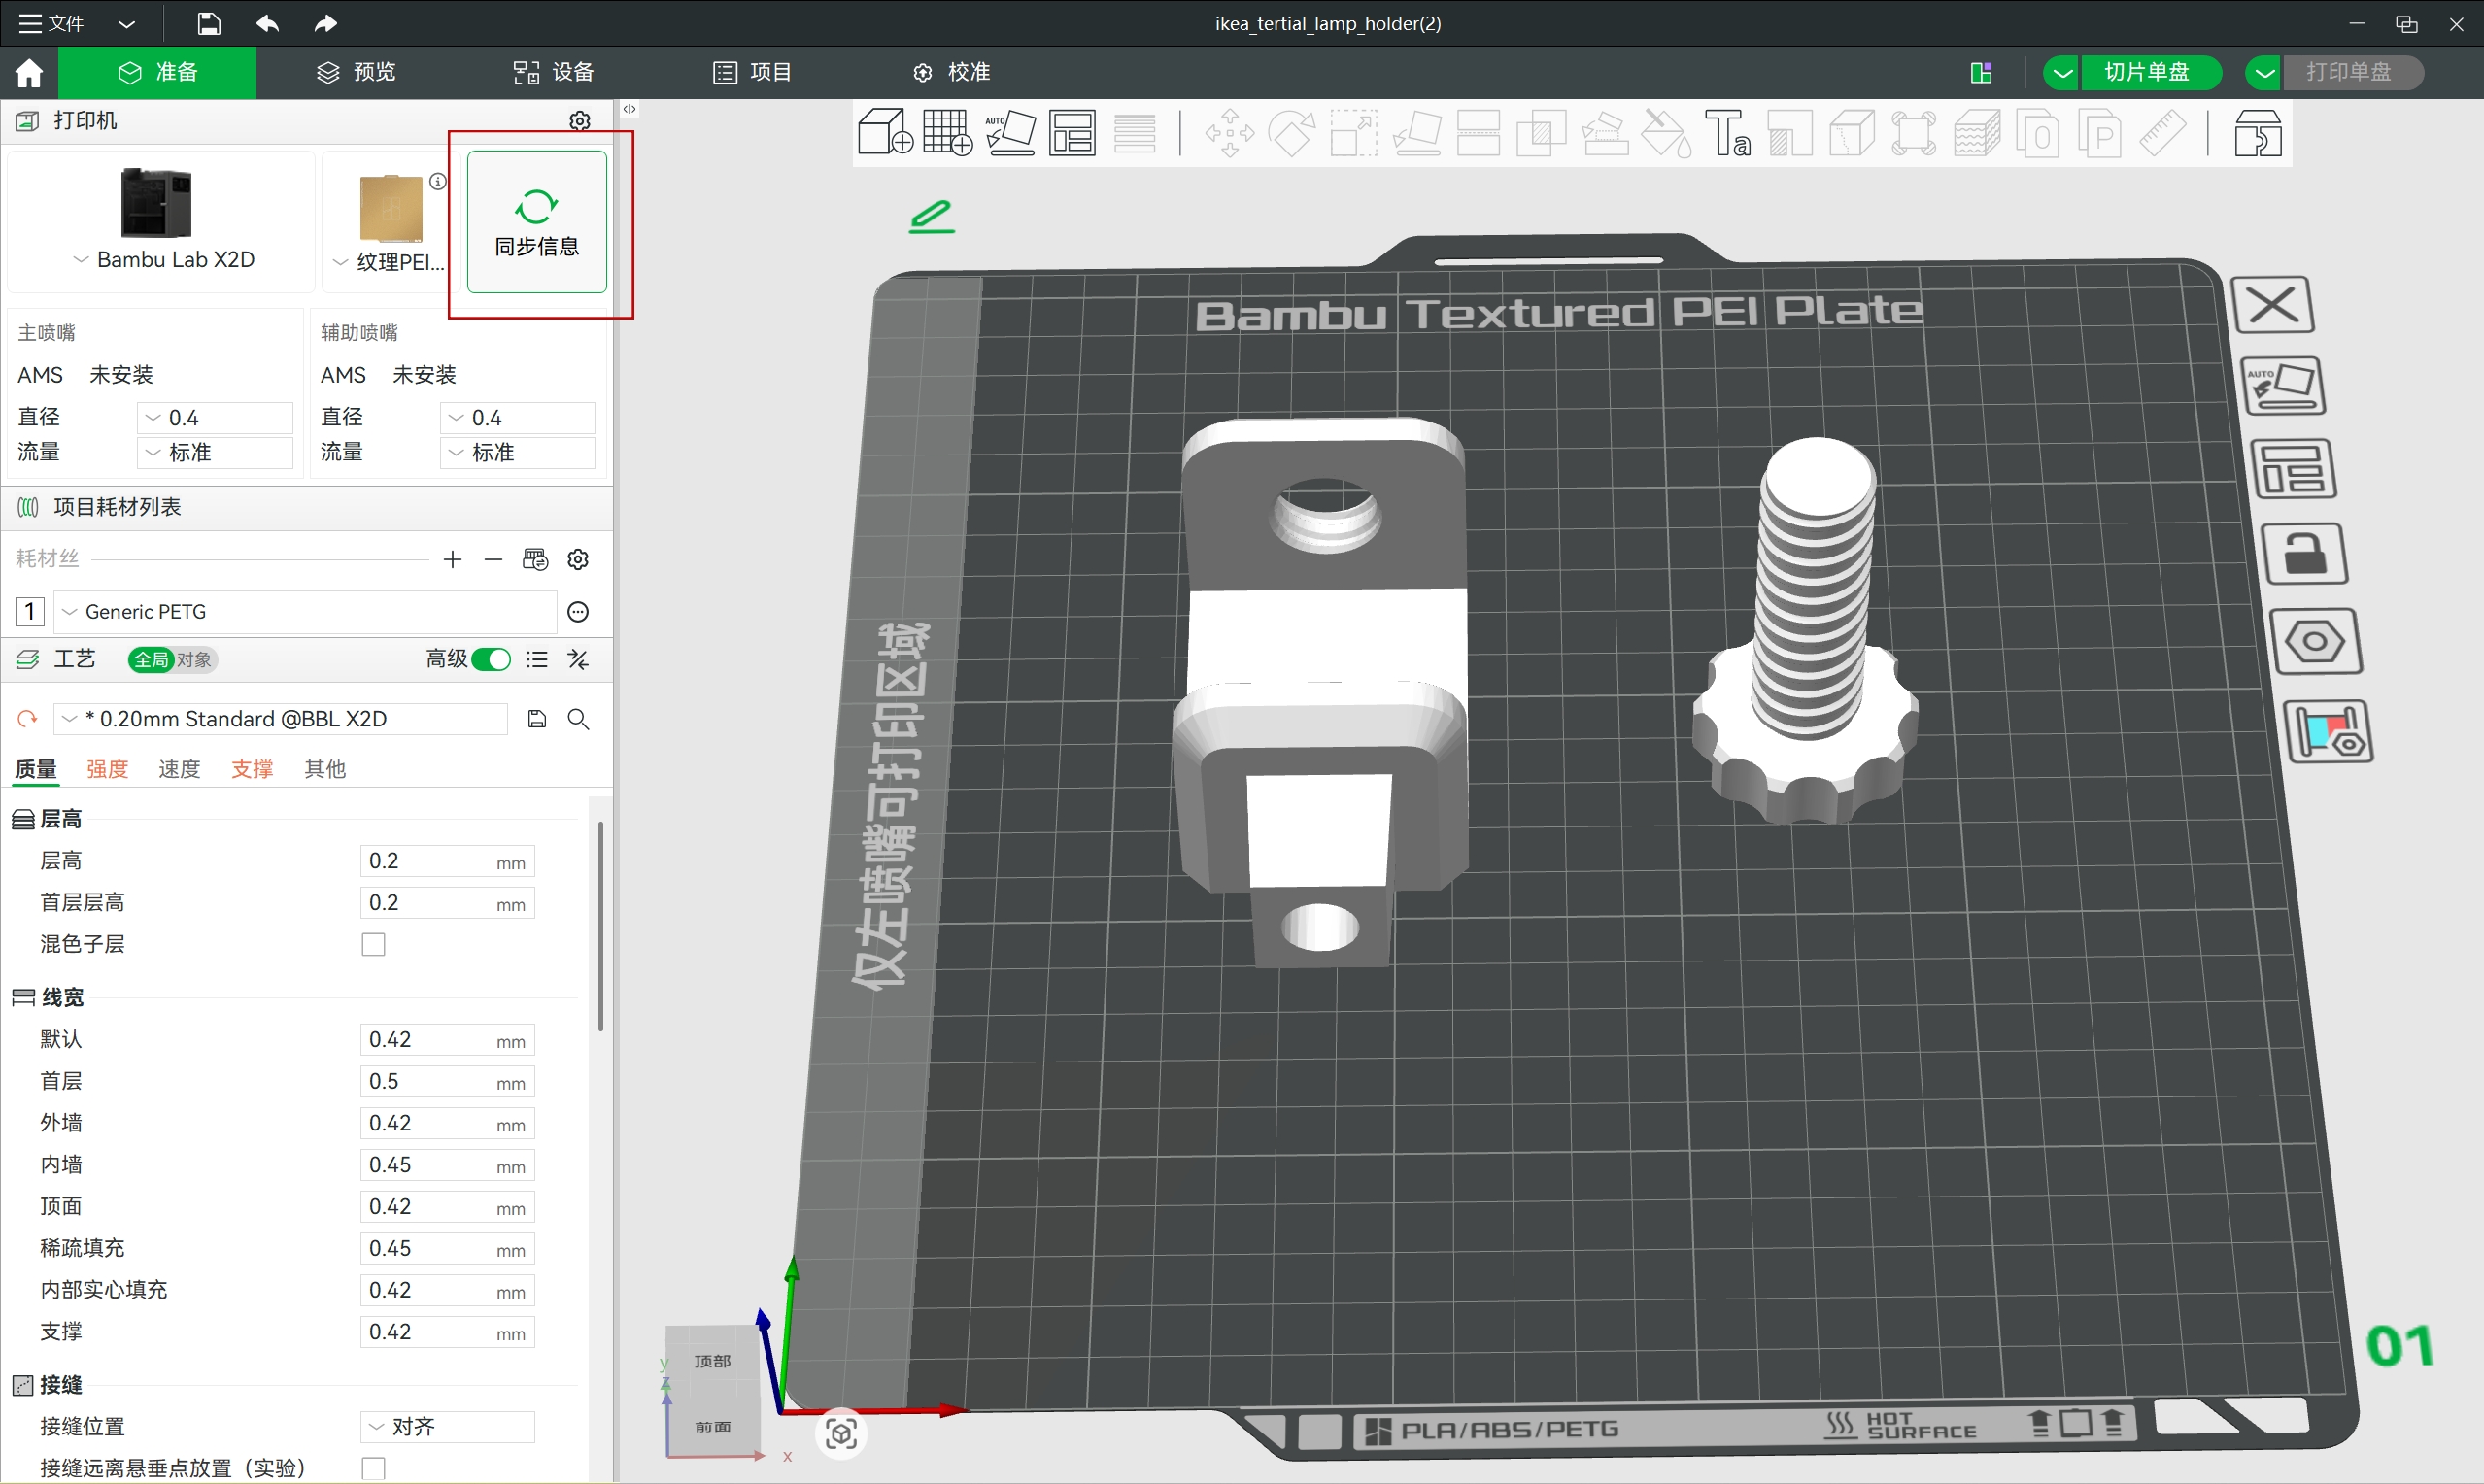Viewport: 2484px width, 1484px height.
Task: Auto-orient objects in the top toolbar
Action: (x=1010, y=133)
